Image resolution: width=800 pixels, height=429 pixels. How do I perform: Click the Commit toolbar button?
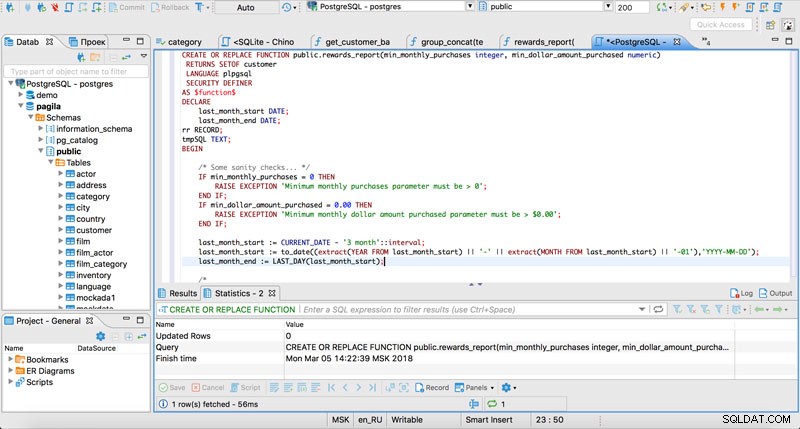[x=127, y=7]
